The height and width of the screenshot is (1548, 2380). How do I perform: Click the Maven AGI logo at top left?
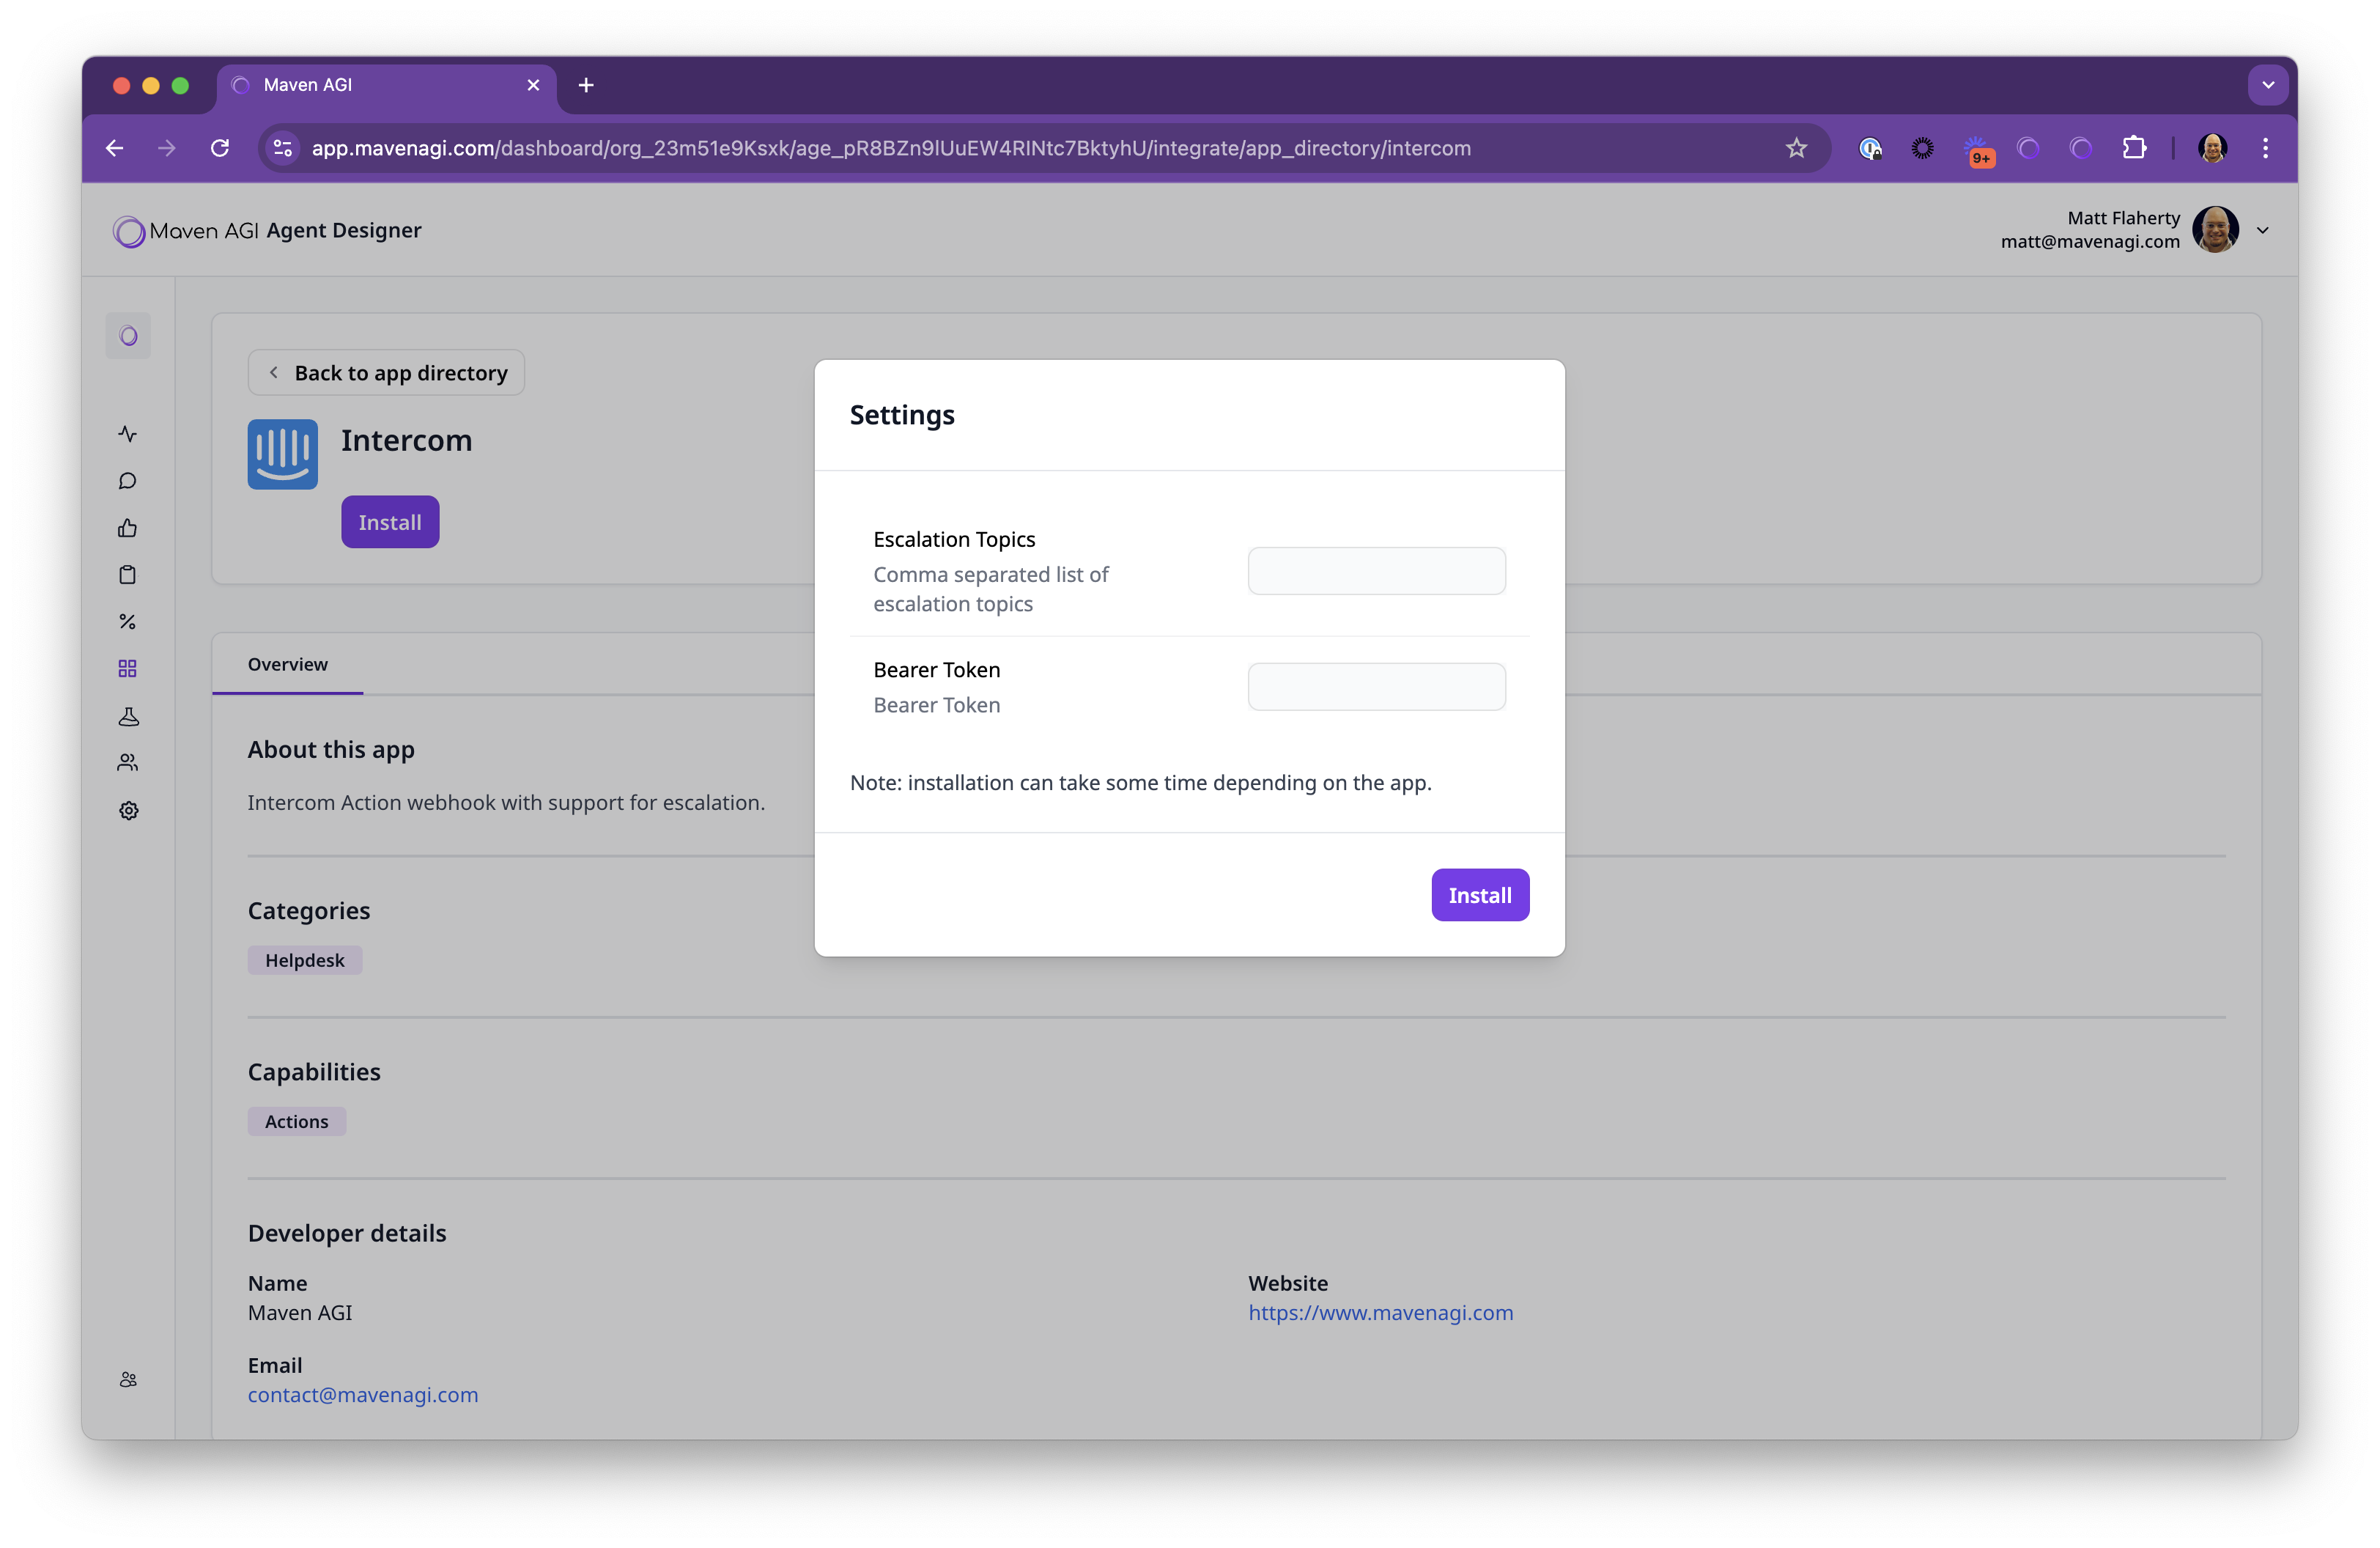click(129, 230)
